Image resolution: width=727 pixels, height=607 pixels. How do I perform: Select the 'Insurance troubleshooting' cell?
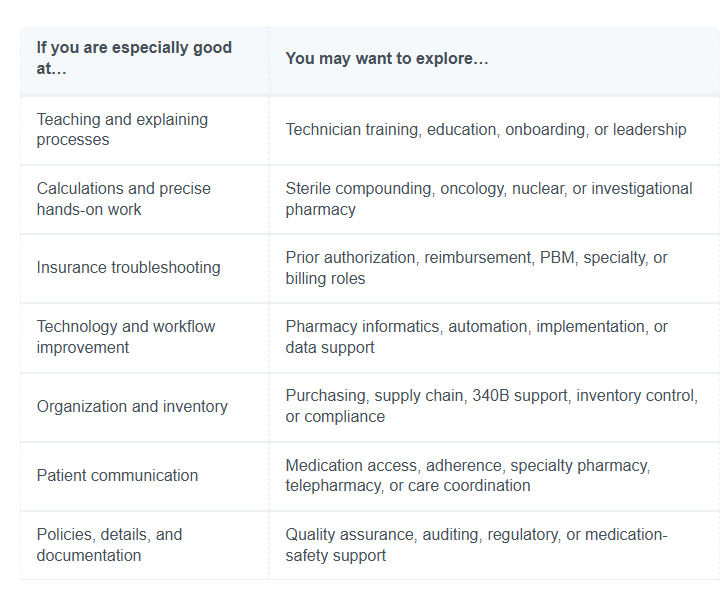tap(144, 268)
